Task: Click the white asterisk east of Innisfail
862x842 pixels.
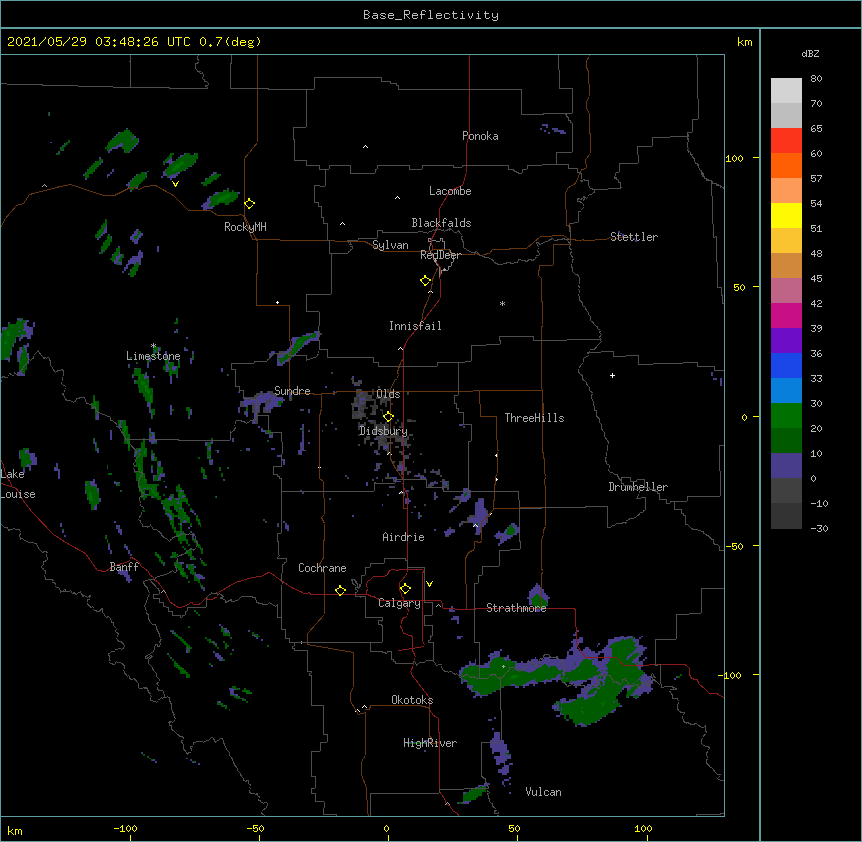Action: click(x=502, y=303)
